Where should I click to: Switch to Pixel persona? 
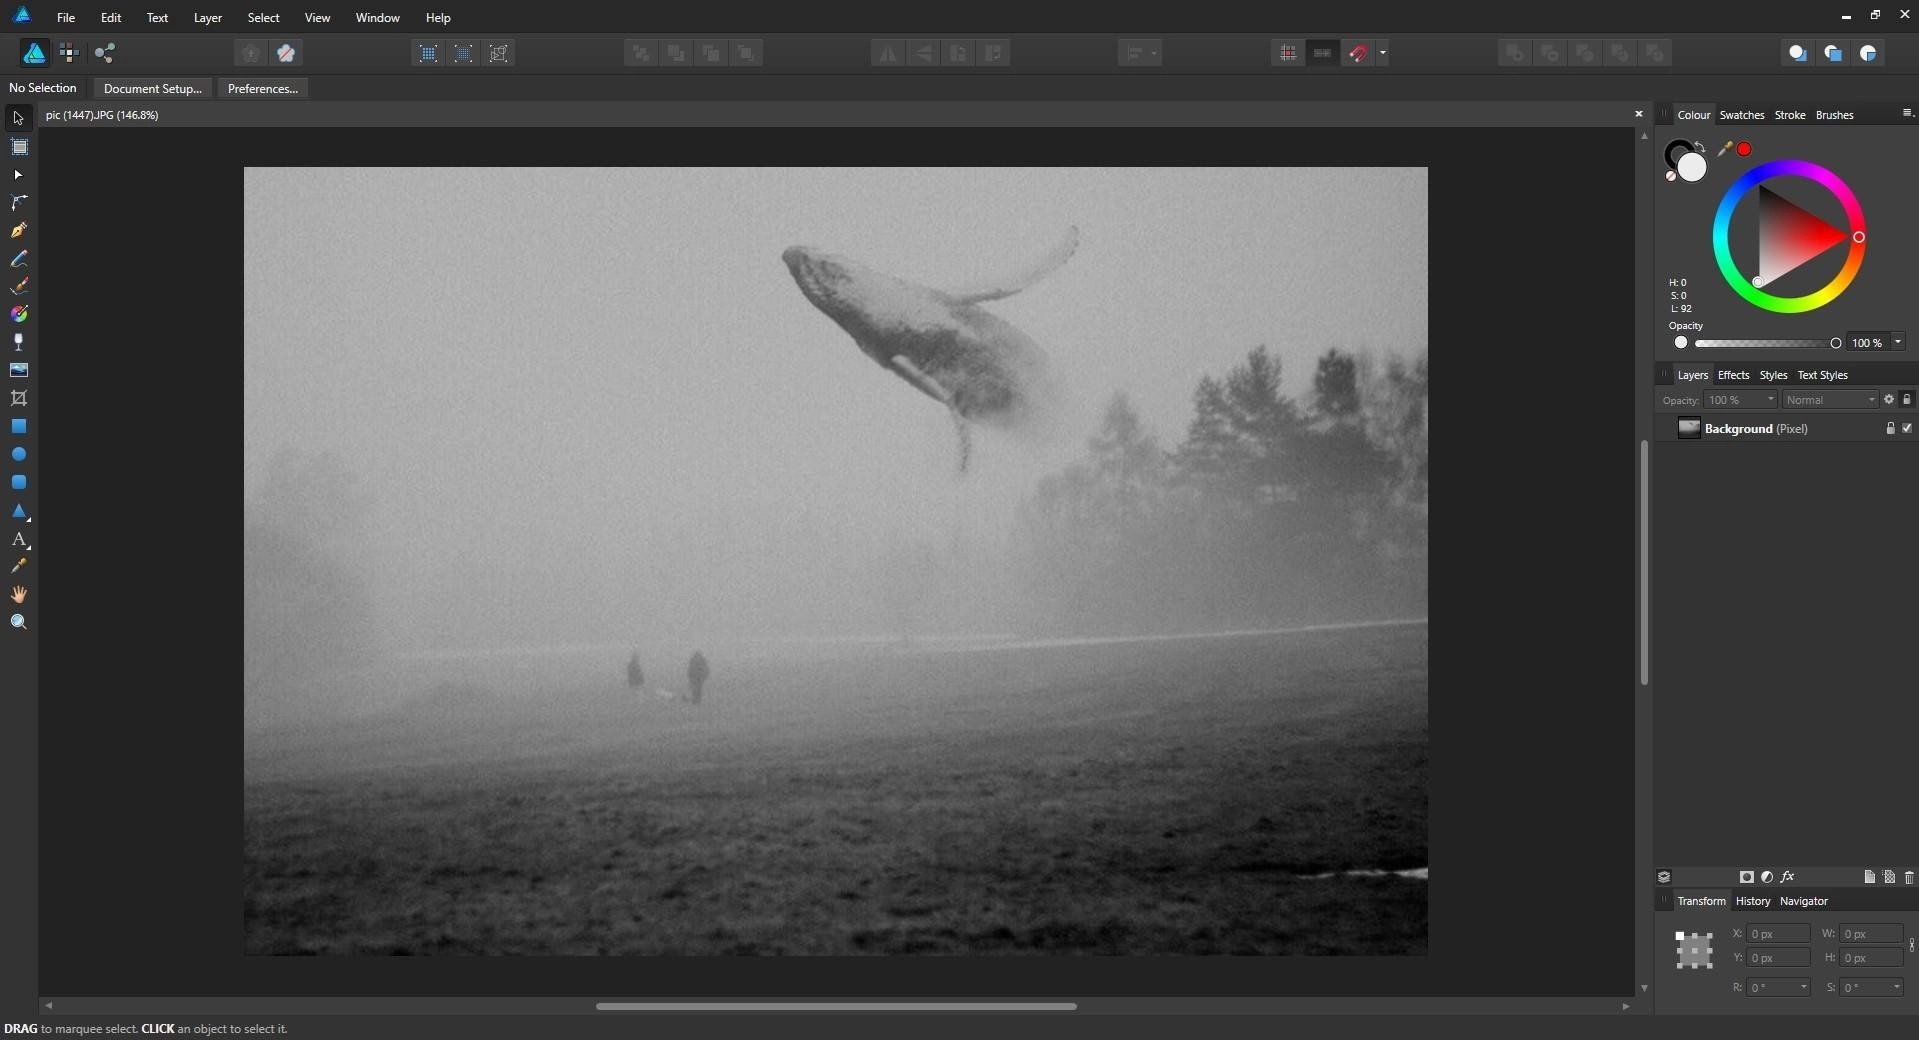click(x=69, y=53)
